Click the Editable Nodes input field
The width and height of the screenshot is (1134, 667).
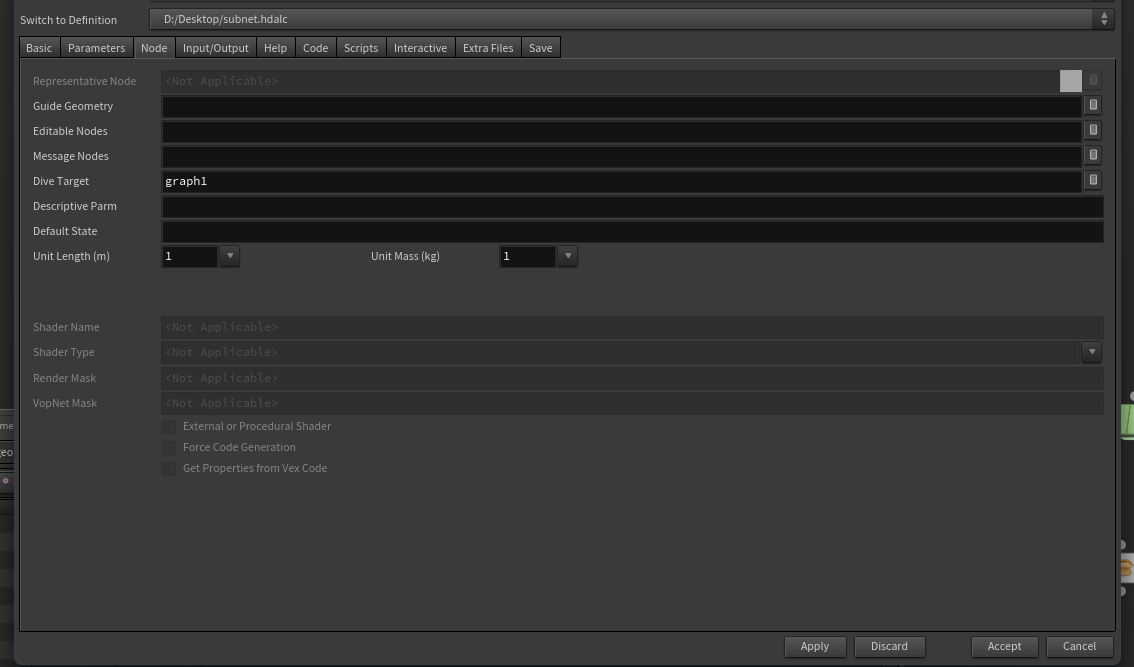coord(621,132)
